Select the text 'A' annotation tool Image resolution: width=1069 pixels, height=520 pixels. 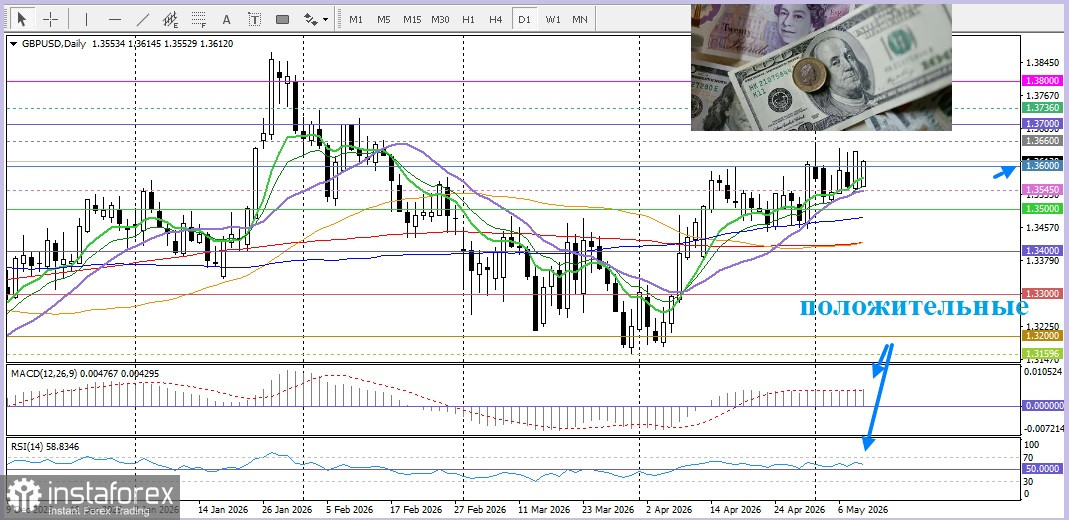click(x=227, y=19)
